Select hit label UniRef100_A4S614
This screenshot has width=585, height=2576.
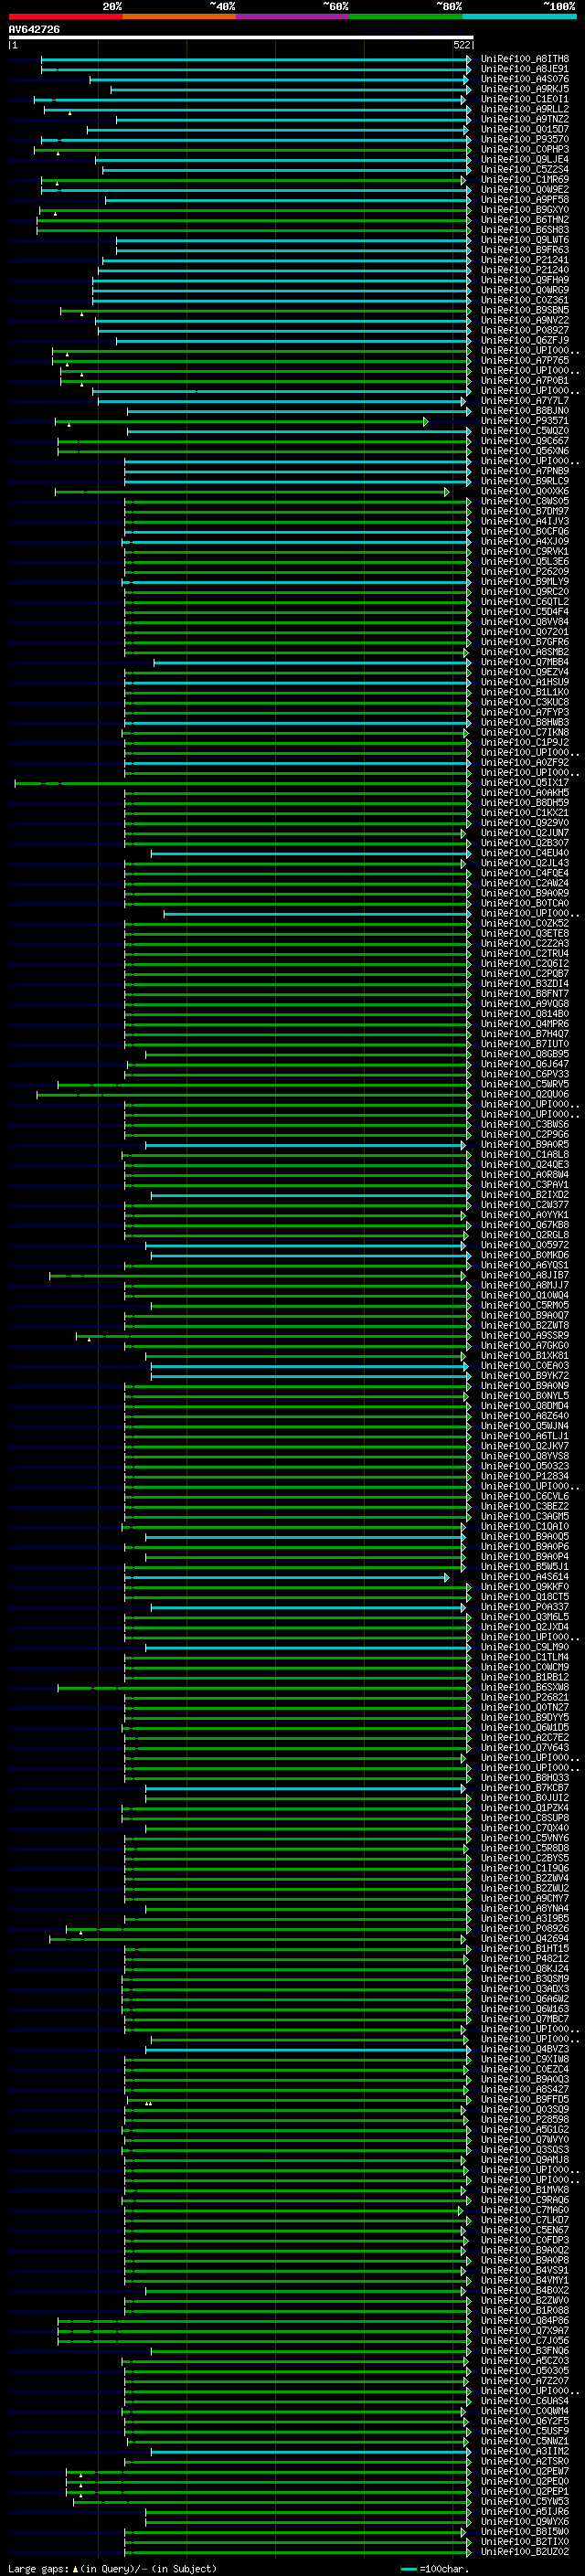525,1577
